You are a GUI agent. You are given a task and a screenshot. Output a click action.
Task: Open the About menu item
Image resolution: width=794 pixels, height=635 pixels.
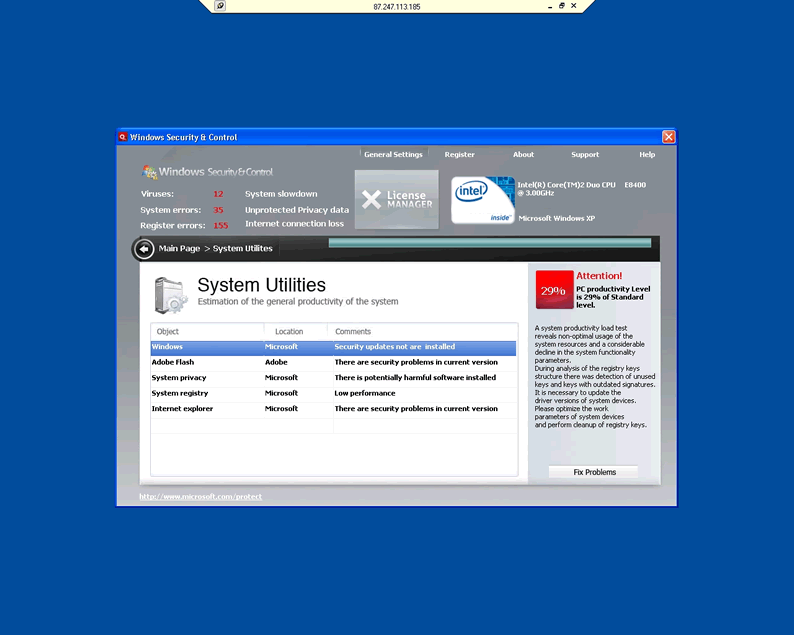523,155
